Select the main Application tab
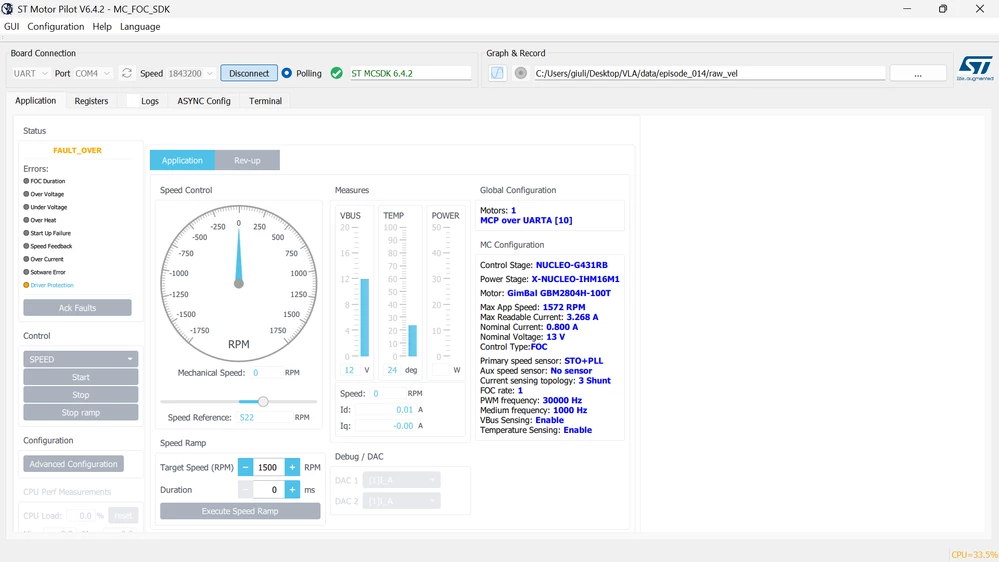The image size is (999, 562). pos(36,101)
